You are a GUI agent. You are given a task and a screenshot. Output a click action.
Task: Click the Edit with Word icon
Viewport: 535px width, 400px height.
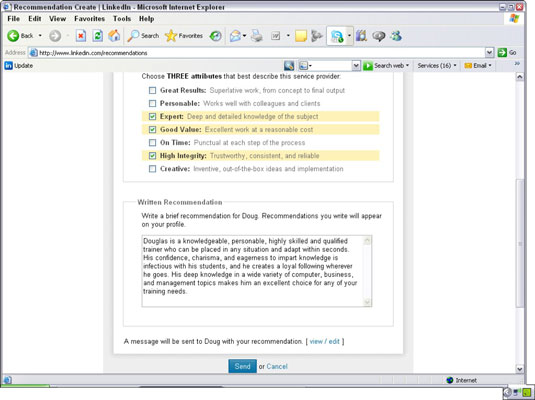click(x=275, y=35)
